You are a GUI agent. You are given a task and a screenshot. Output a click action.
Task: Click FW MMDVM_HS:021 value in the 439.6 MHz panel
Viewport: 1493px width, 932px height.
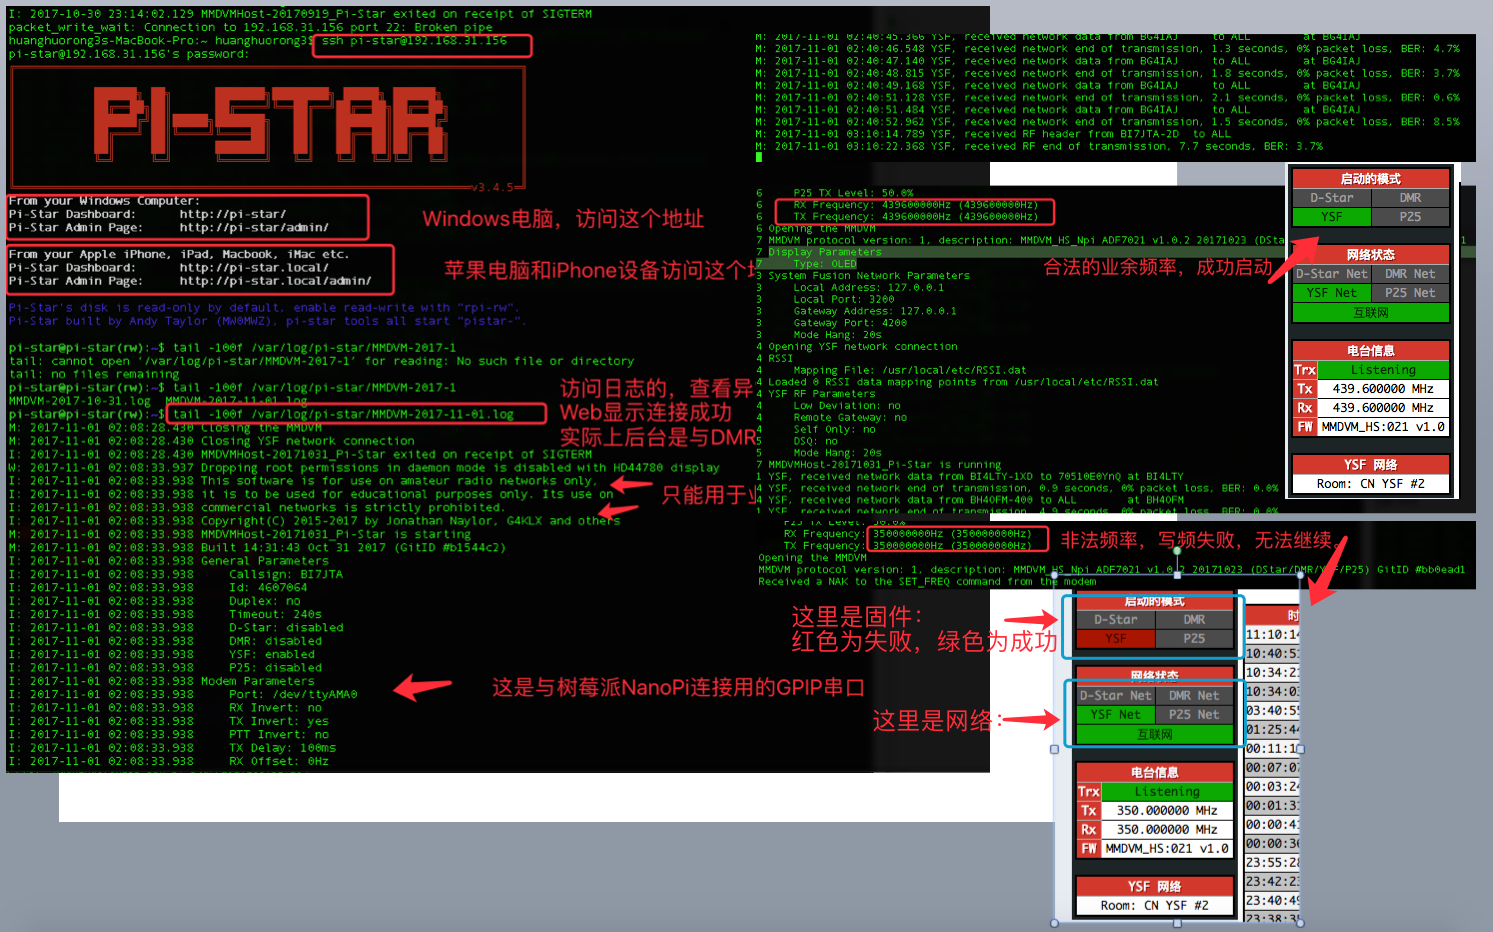(x=1383, y=427)
